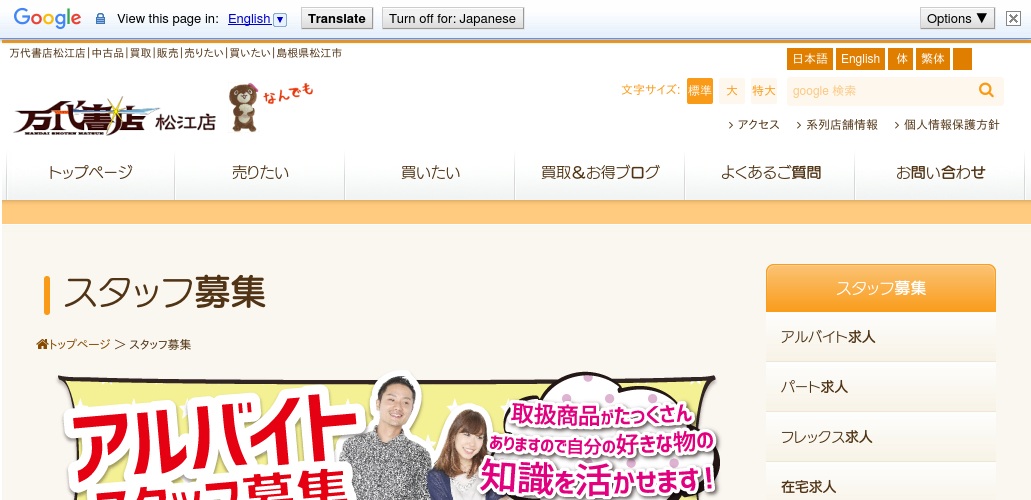Click the google 検索 search field
This screenshot has height=500, width=1031.
click(x=878, y=91)
